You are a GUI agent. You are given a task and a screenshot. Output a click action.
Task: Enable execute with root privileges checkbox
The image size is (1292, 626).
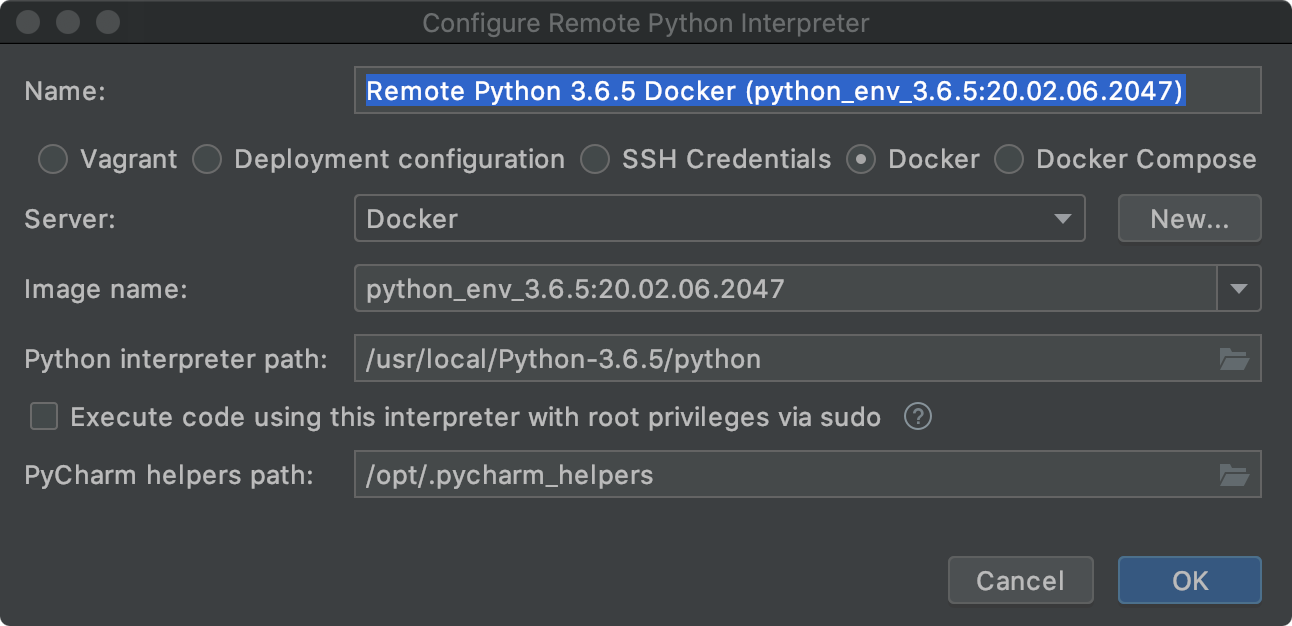click(44, 417)
